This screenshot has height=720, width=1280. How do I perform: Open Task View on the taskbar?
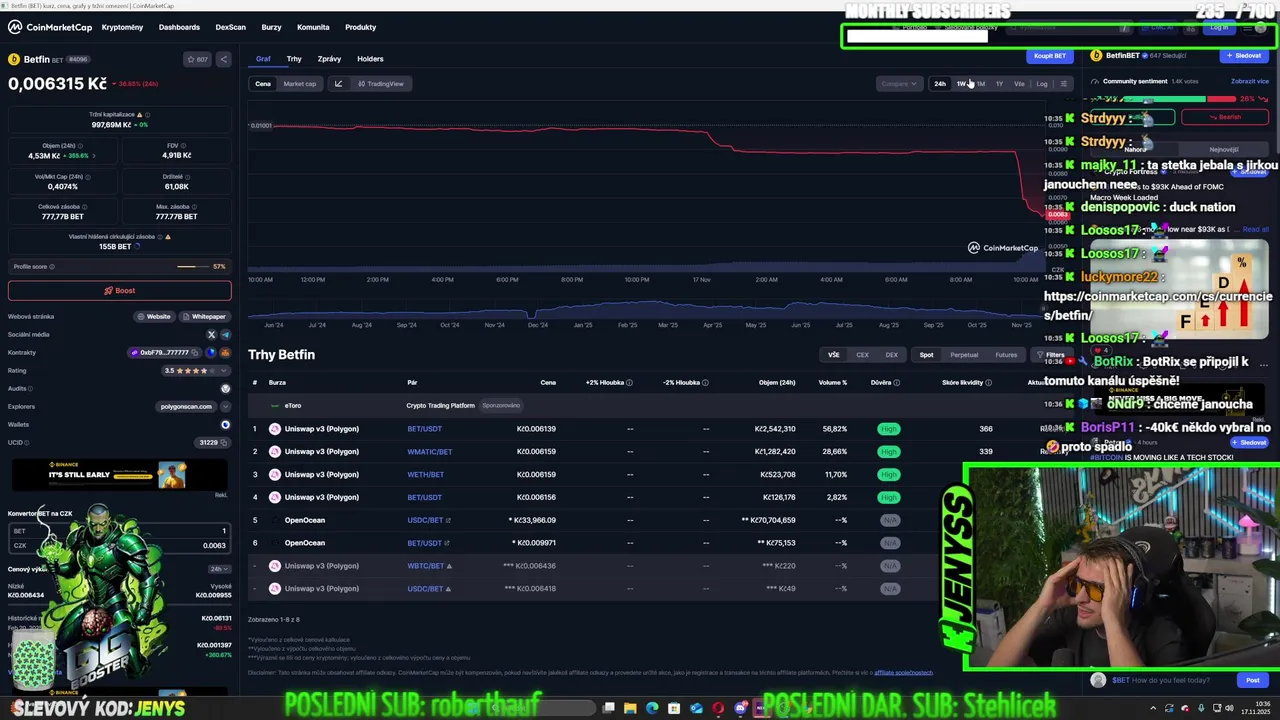[x=608, y=708]
